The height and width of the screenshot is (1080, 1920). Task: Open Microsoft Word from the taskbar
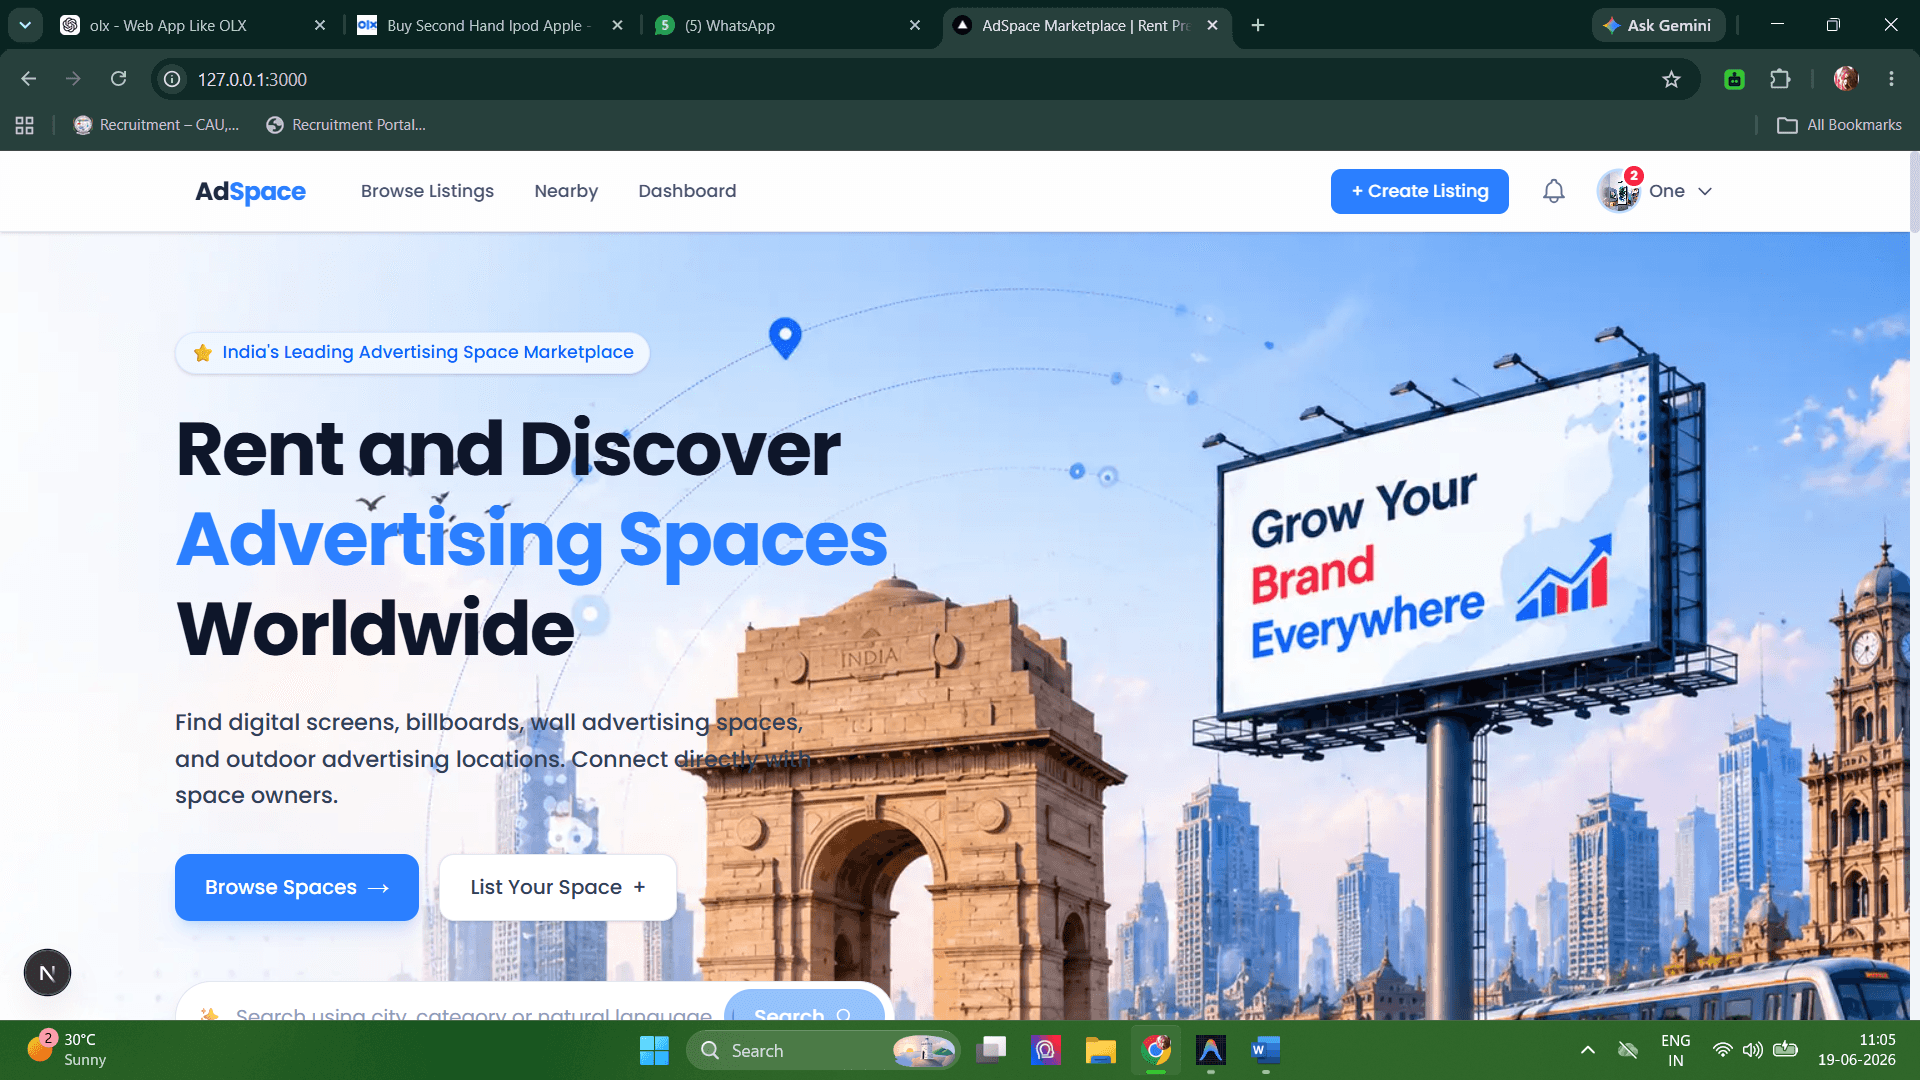(x=1265, y=1050)
